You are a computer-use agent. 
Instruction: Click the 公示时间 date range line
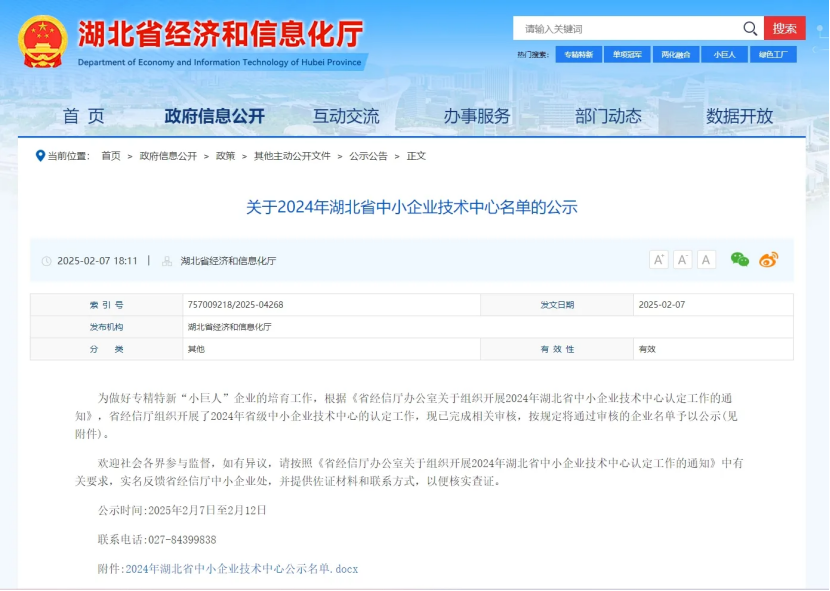[182, 511]
